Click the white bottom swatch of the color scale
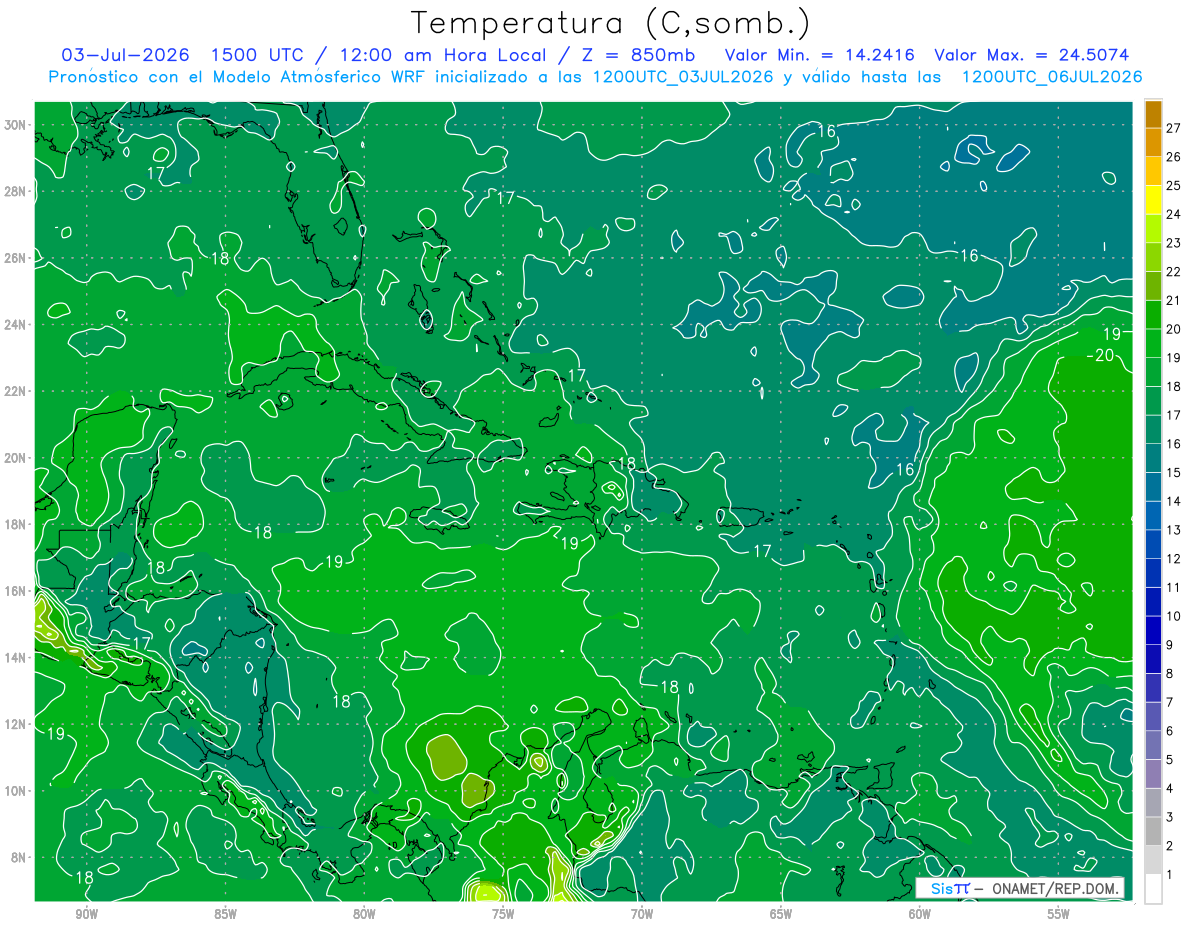 click(1153, 888)
